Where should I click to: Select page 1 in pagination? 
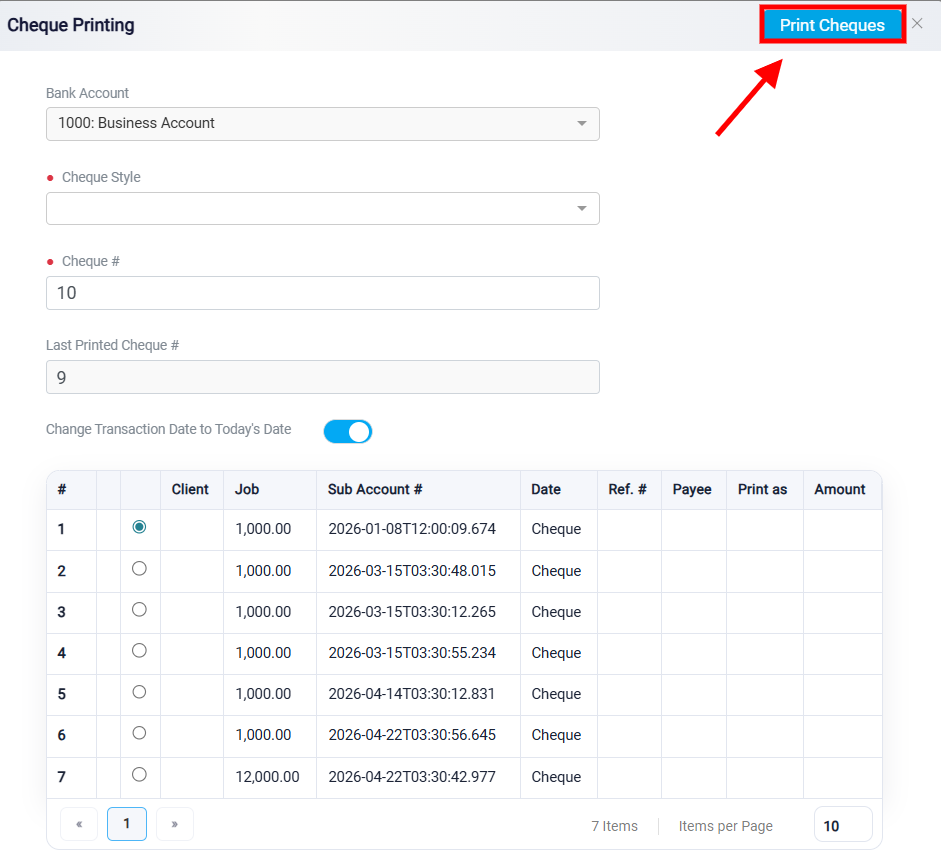tap(127, 824)
